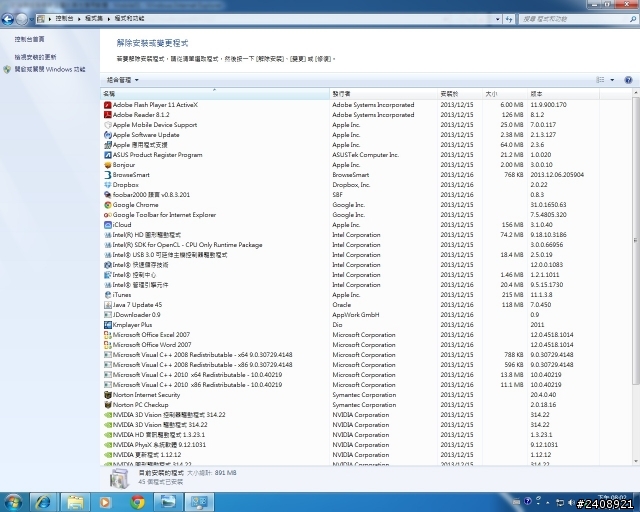Click the Windows Start orb
This screenshot has height=512, width=640.
pos(13,501)
